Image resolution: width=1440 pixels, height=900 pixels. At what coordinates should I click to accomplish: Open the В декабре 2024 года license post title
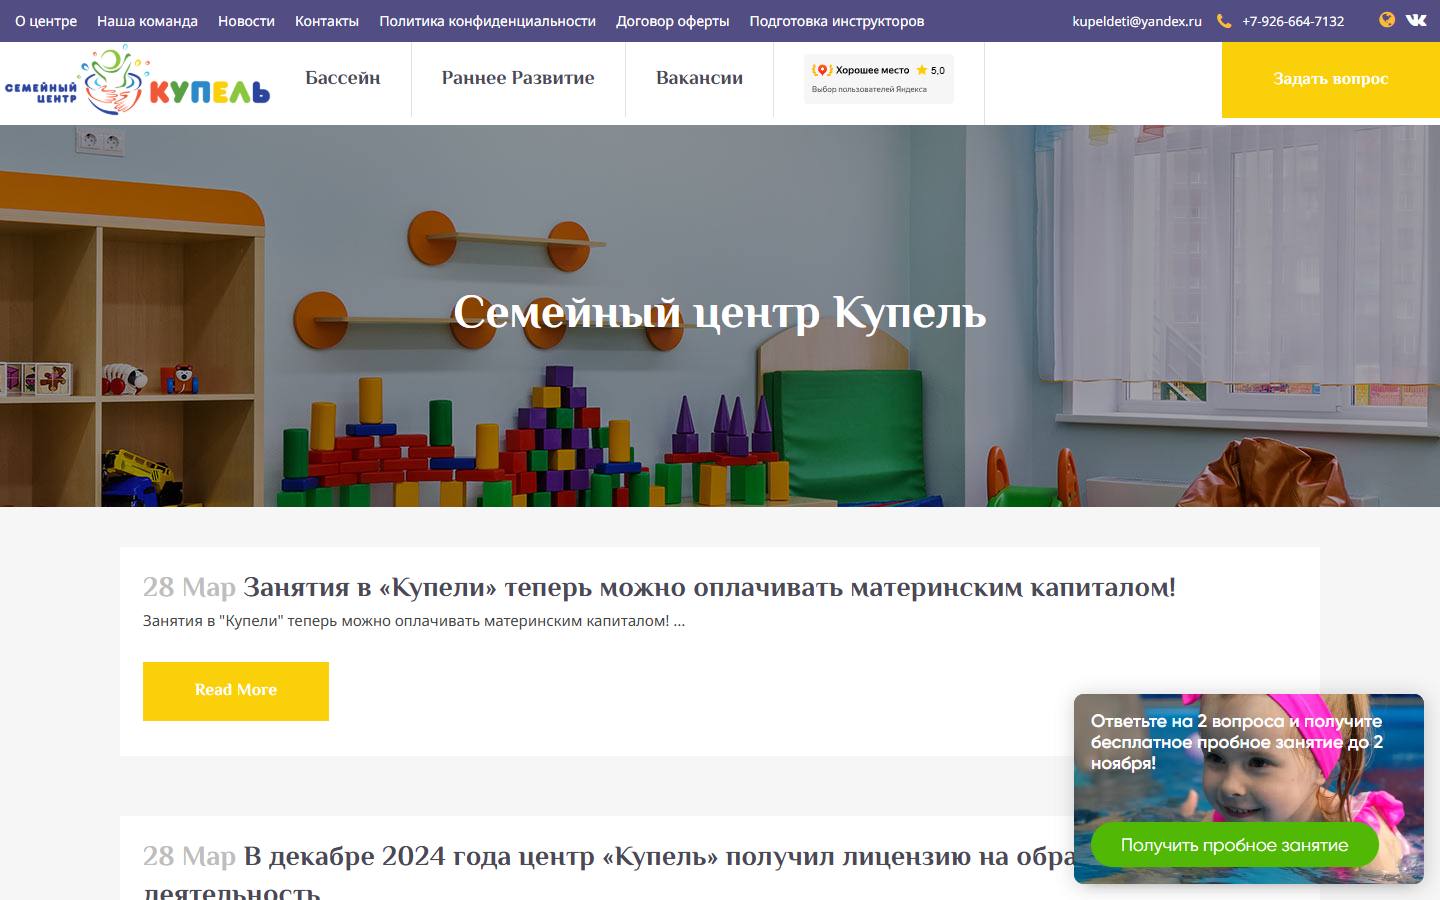pos(610,871)
